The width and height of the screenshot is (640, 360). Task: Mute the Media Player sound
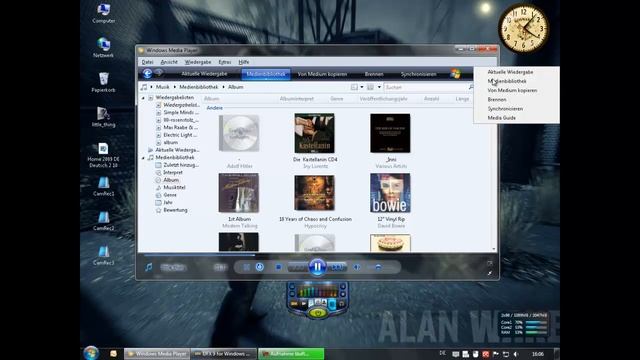(x=357, y=267)
